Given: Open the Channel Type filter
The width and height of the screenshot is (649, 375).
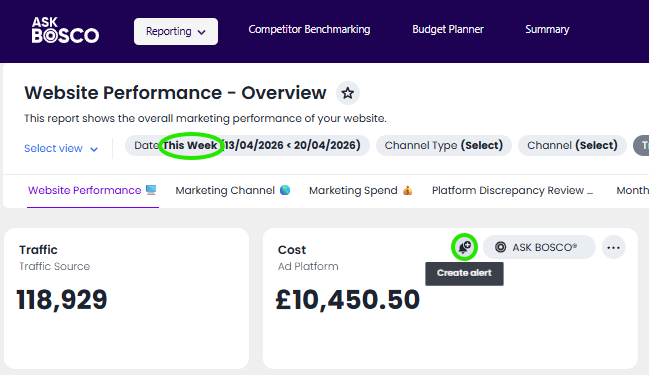Looking at the screenshot, I should (x=444, y=145).
